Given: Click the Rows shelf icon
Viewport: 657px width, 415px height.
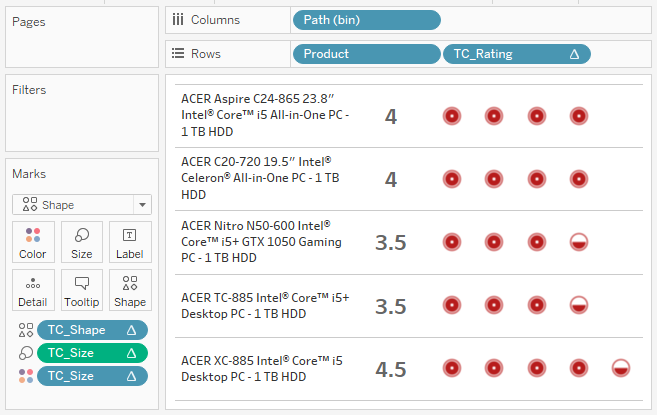Looking at the screenshot, I should 178,54.
